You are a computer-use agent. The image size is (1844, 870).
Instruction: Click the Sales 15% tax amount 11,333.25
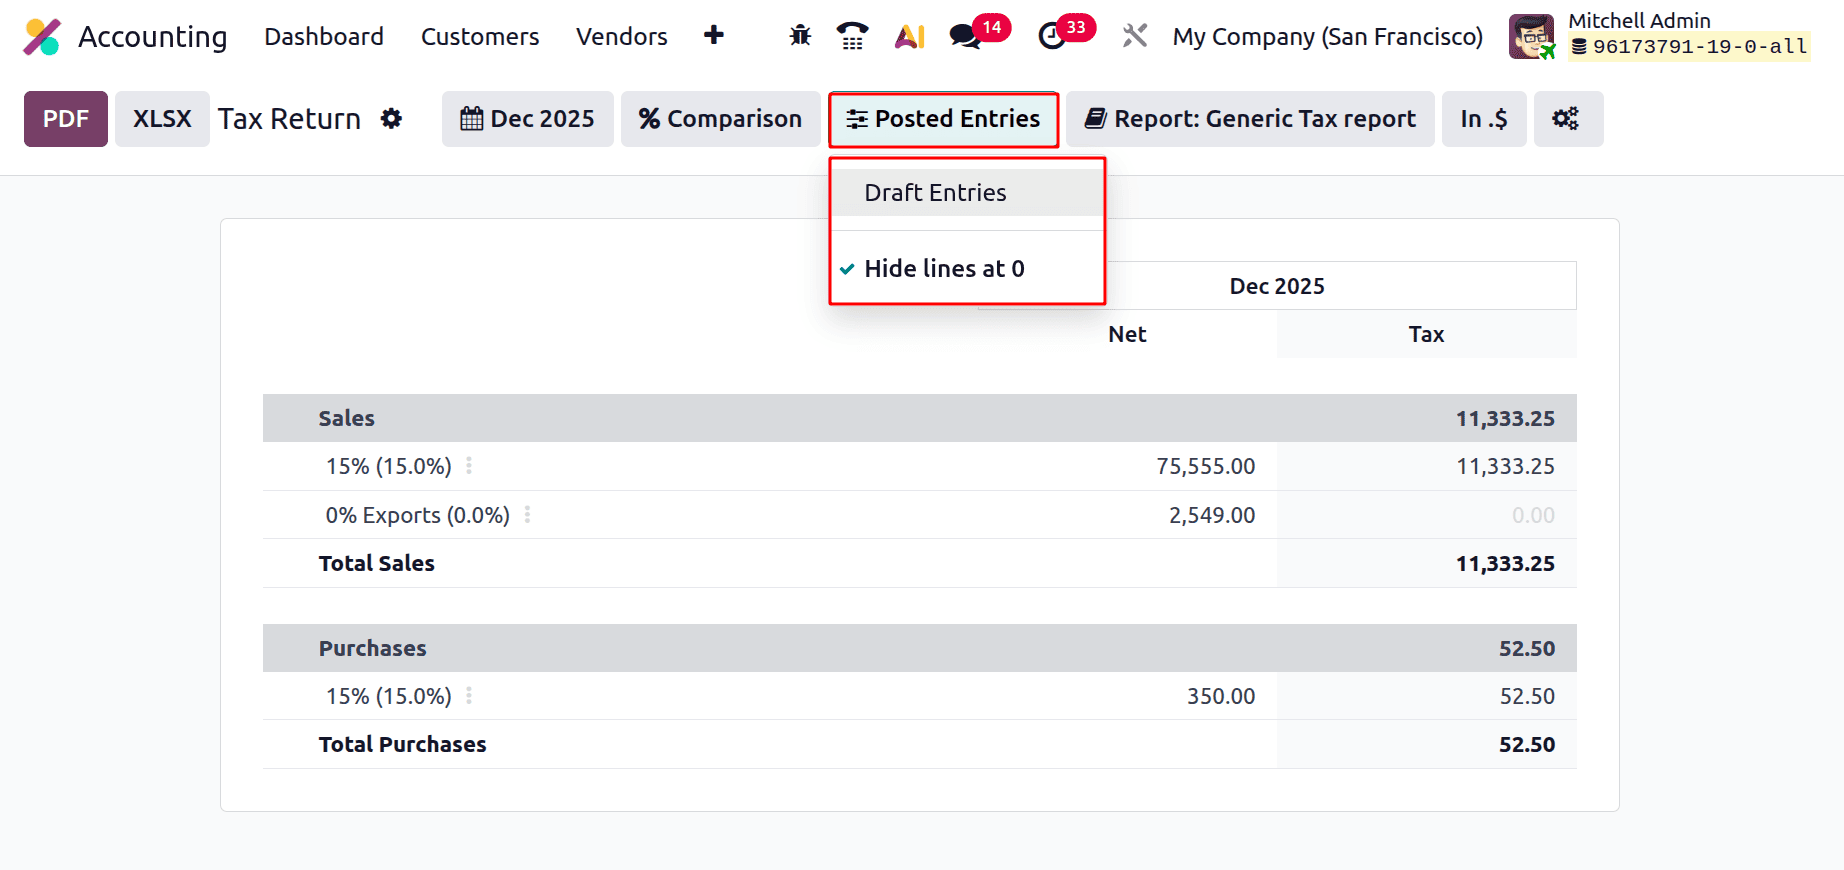pos(1505,467)
